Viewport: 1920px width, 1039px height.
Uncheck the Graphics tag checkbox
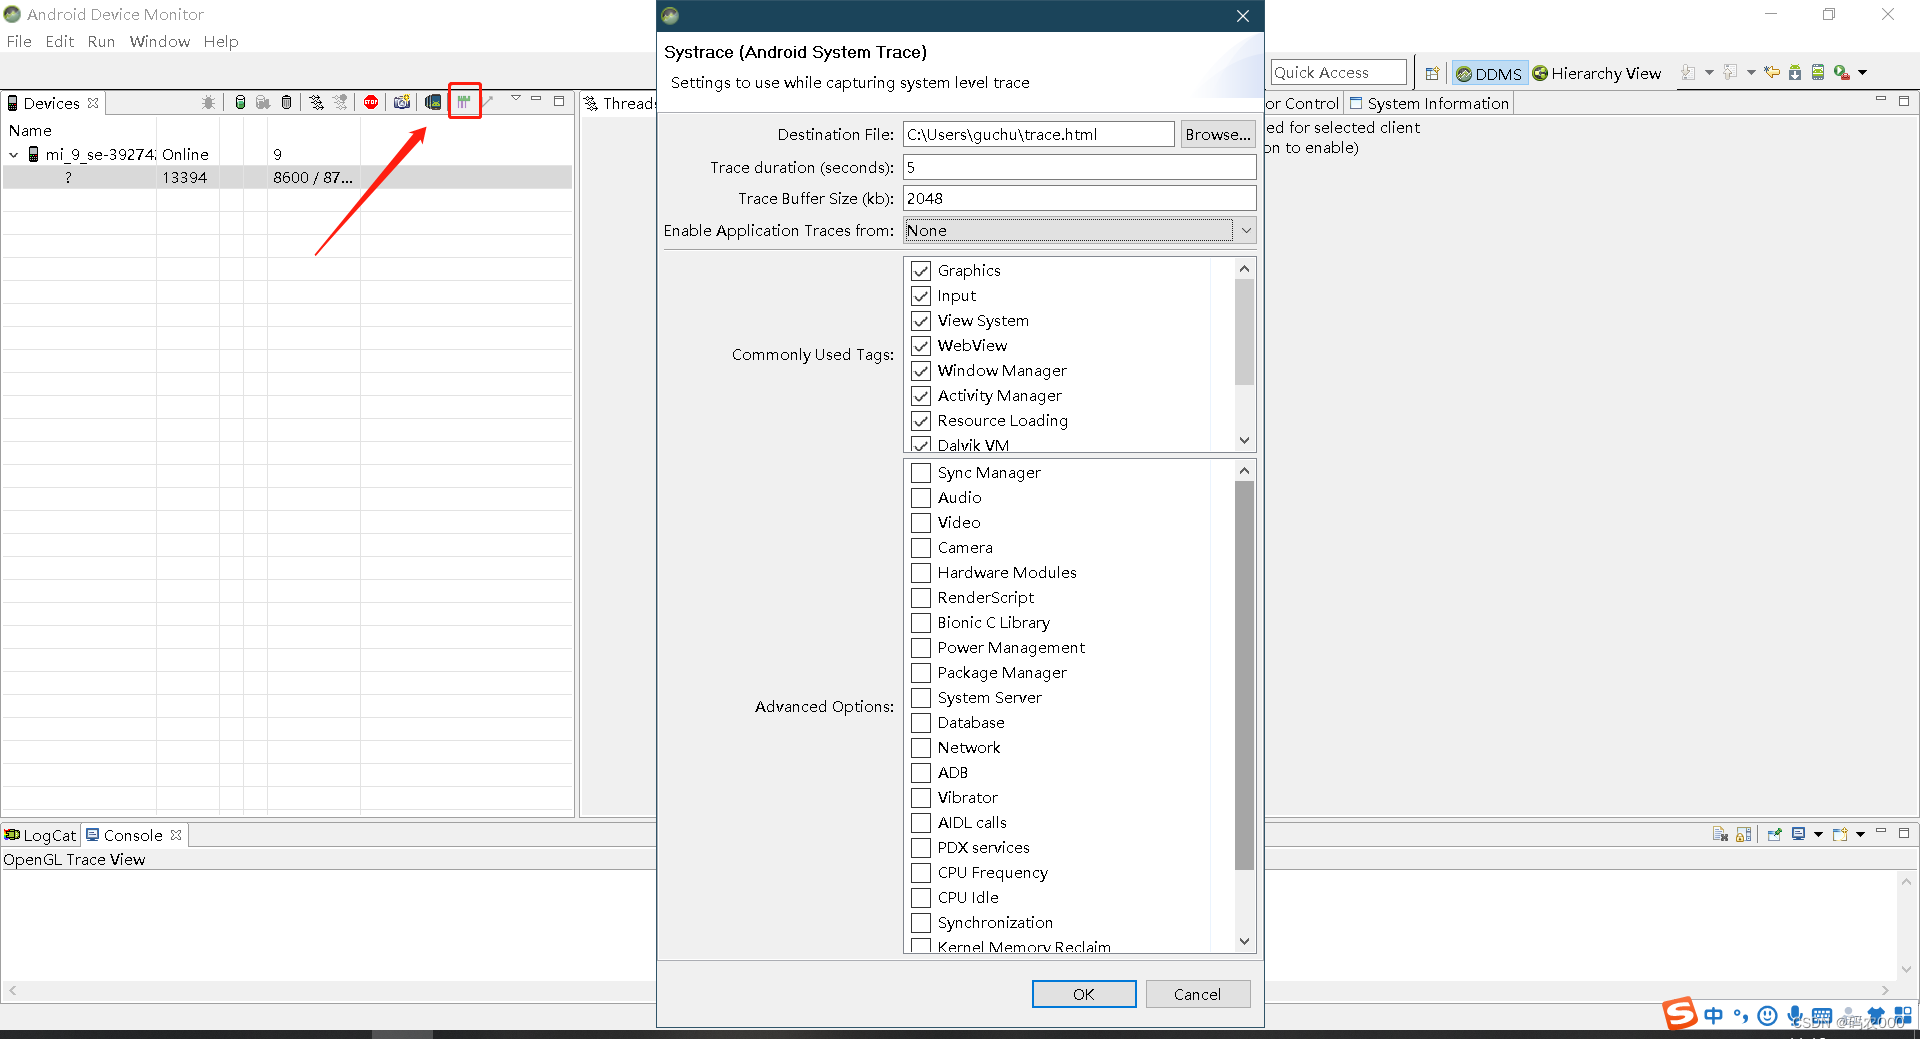pos(921,271)
